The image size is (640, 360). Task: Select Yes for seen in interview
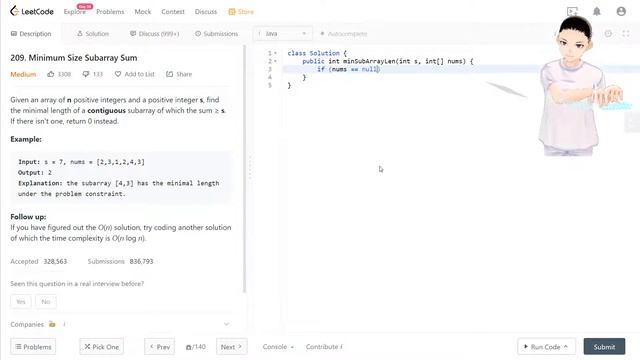coord(21,302)
